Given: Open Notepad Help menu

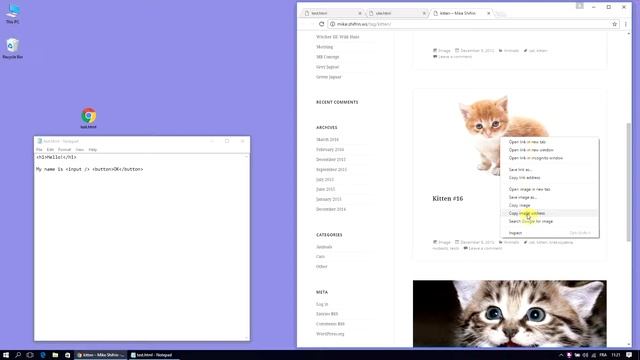Looking at the screenshot, I should [93, 150].
